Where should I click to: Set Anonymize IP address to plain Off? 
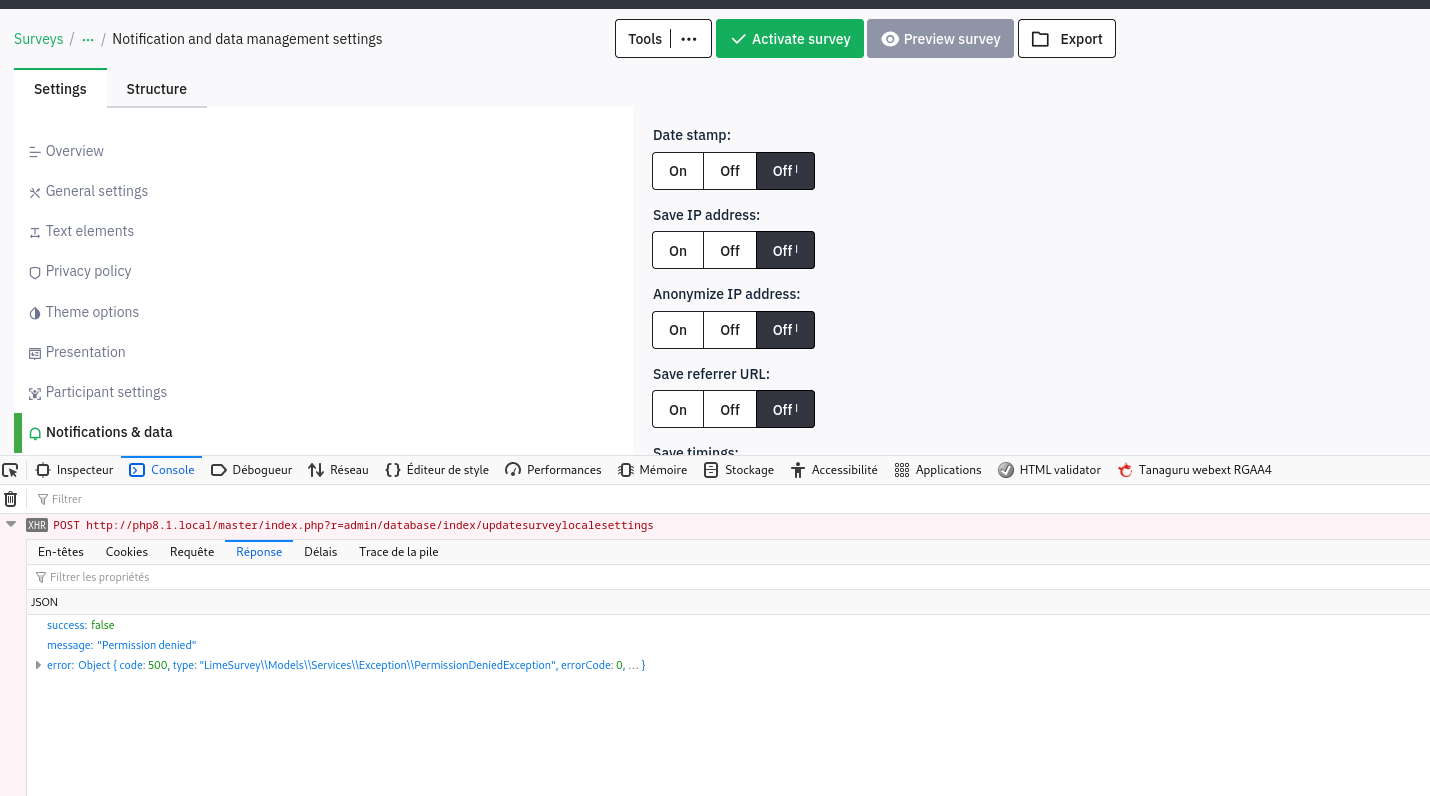point(730,330)
